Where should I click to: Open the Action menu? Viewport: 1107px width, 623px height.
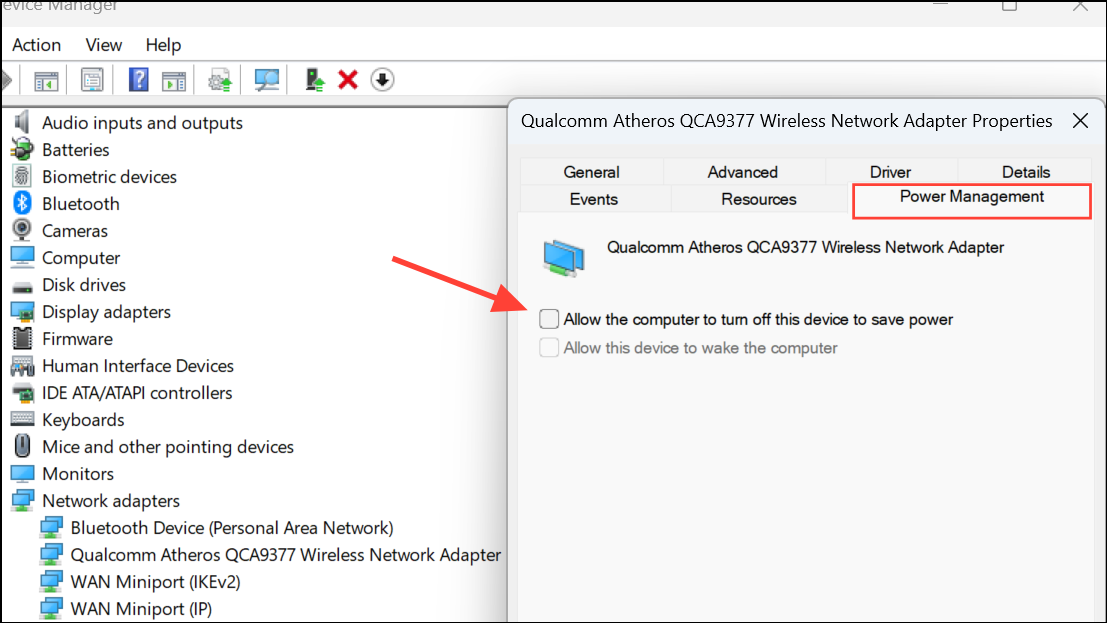[36, 45]
